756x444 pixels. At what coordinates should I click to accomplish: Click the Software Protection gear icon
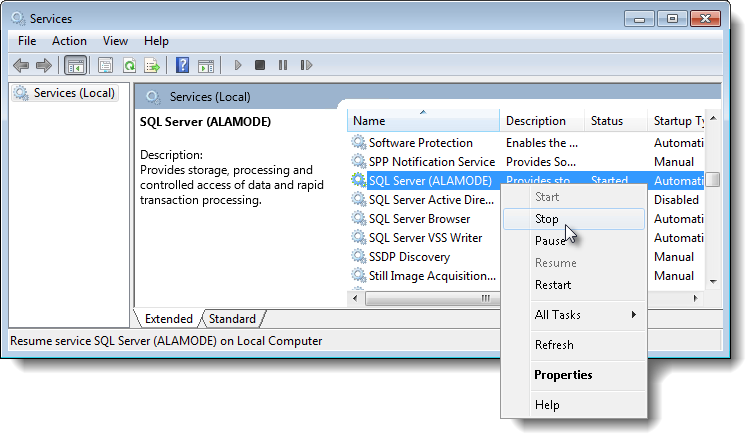pos(358,142)
